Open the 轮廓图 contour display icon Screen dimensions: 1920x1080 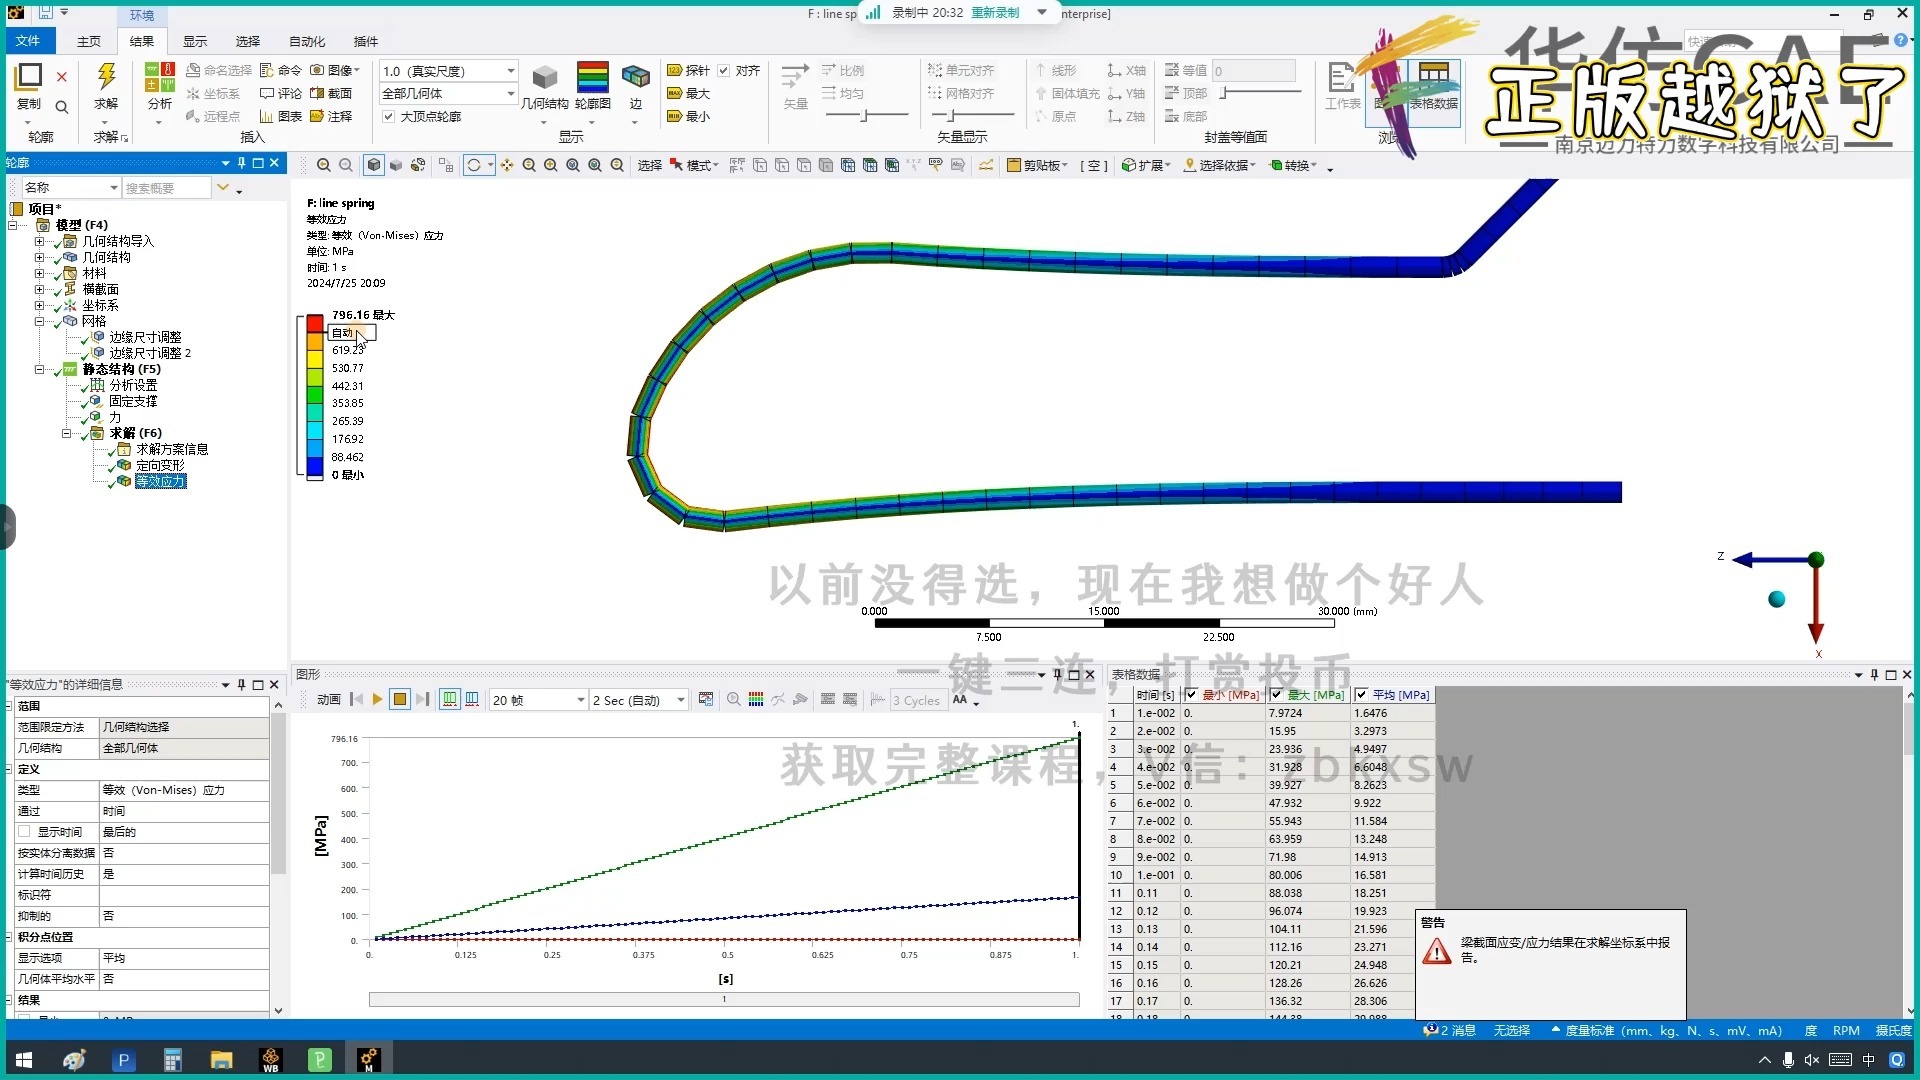coord(592,78)
